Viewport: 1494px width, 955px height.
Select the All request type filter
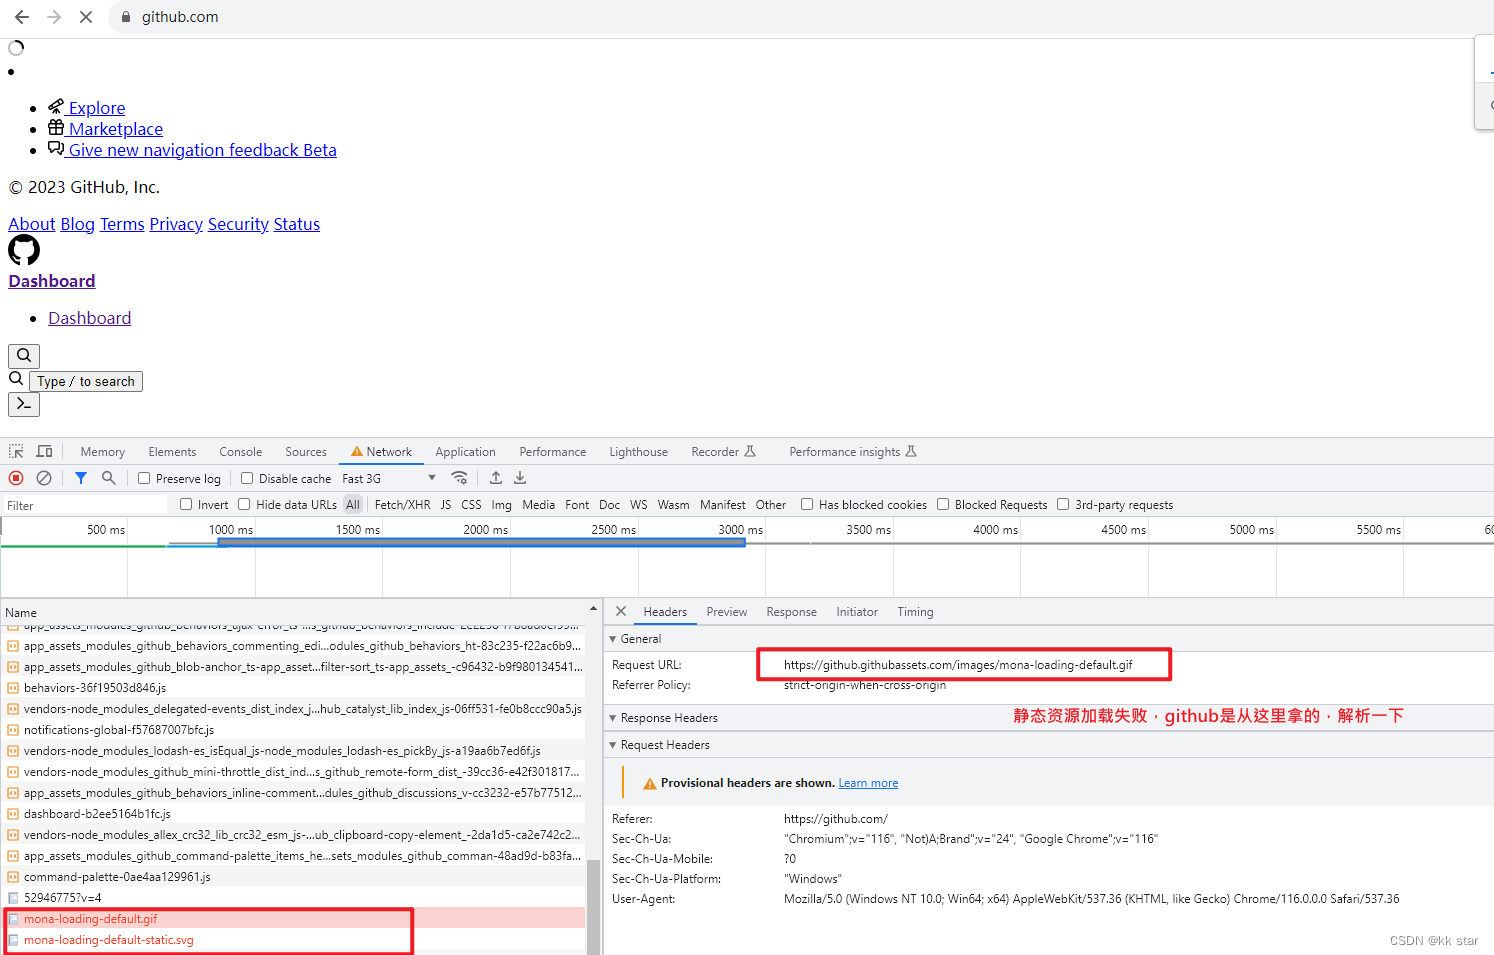point(353,505)
